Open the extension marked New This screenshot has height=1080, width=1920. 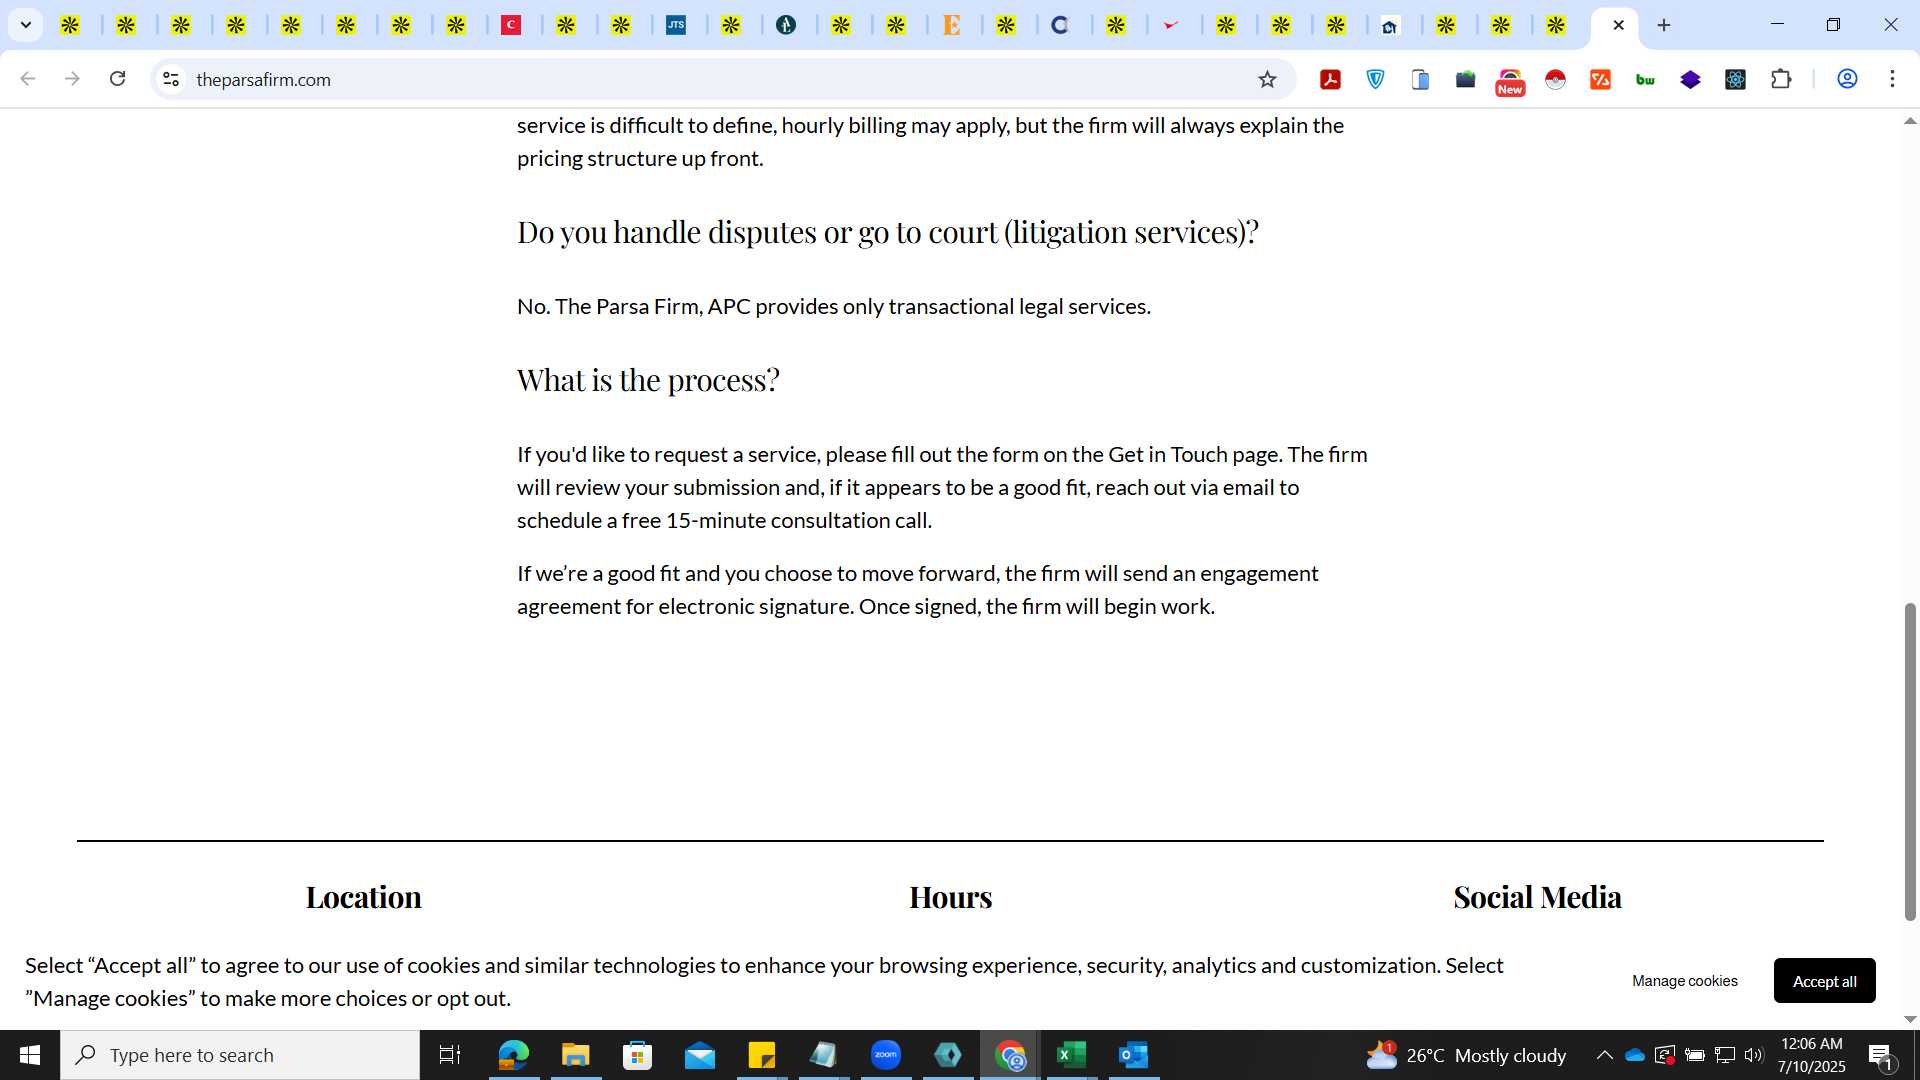[x=1510, y=81]
